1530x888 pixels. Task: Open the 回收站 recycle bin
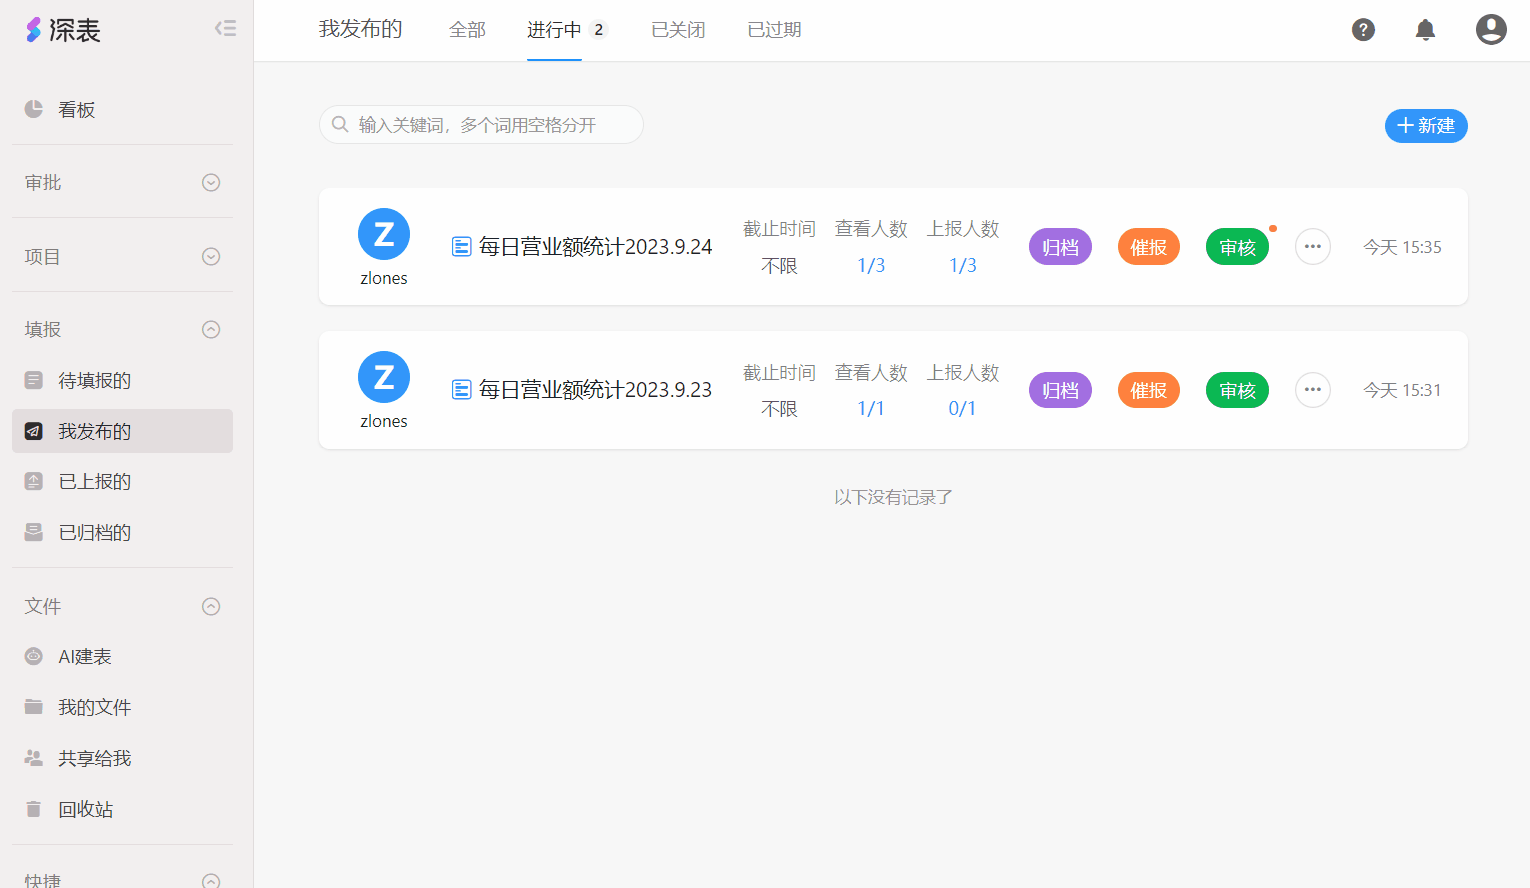[x=85, y=809]
